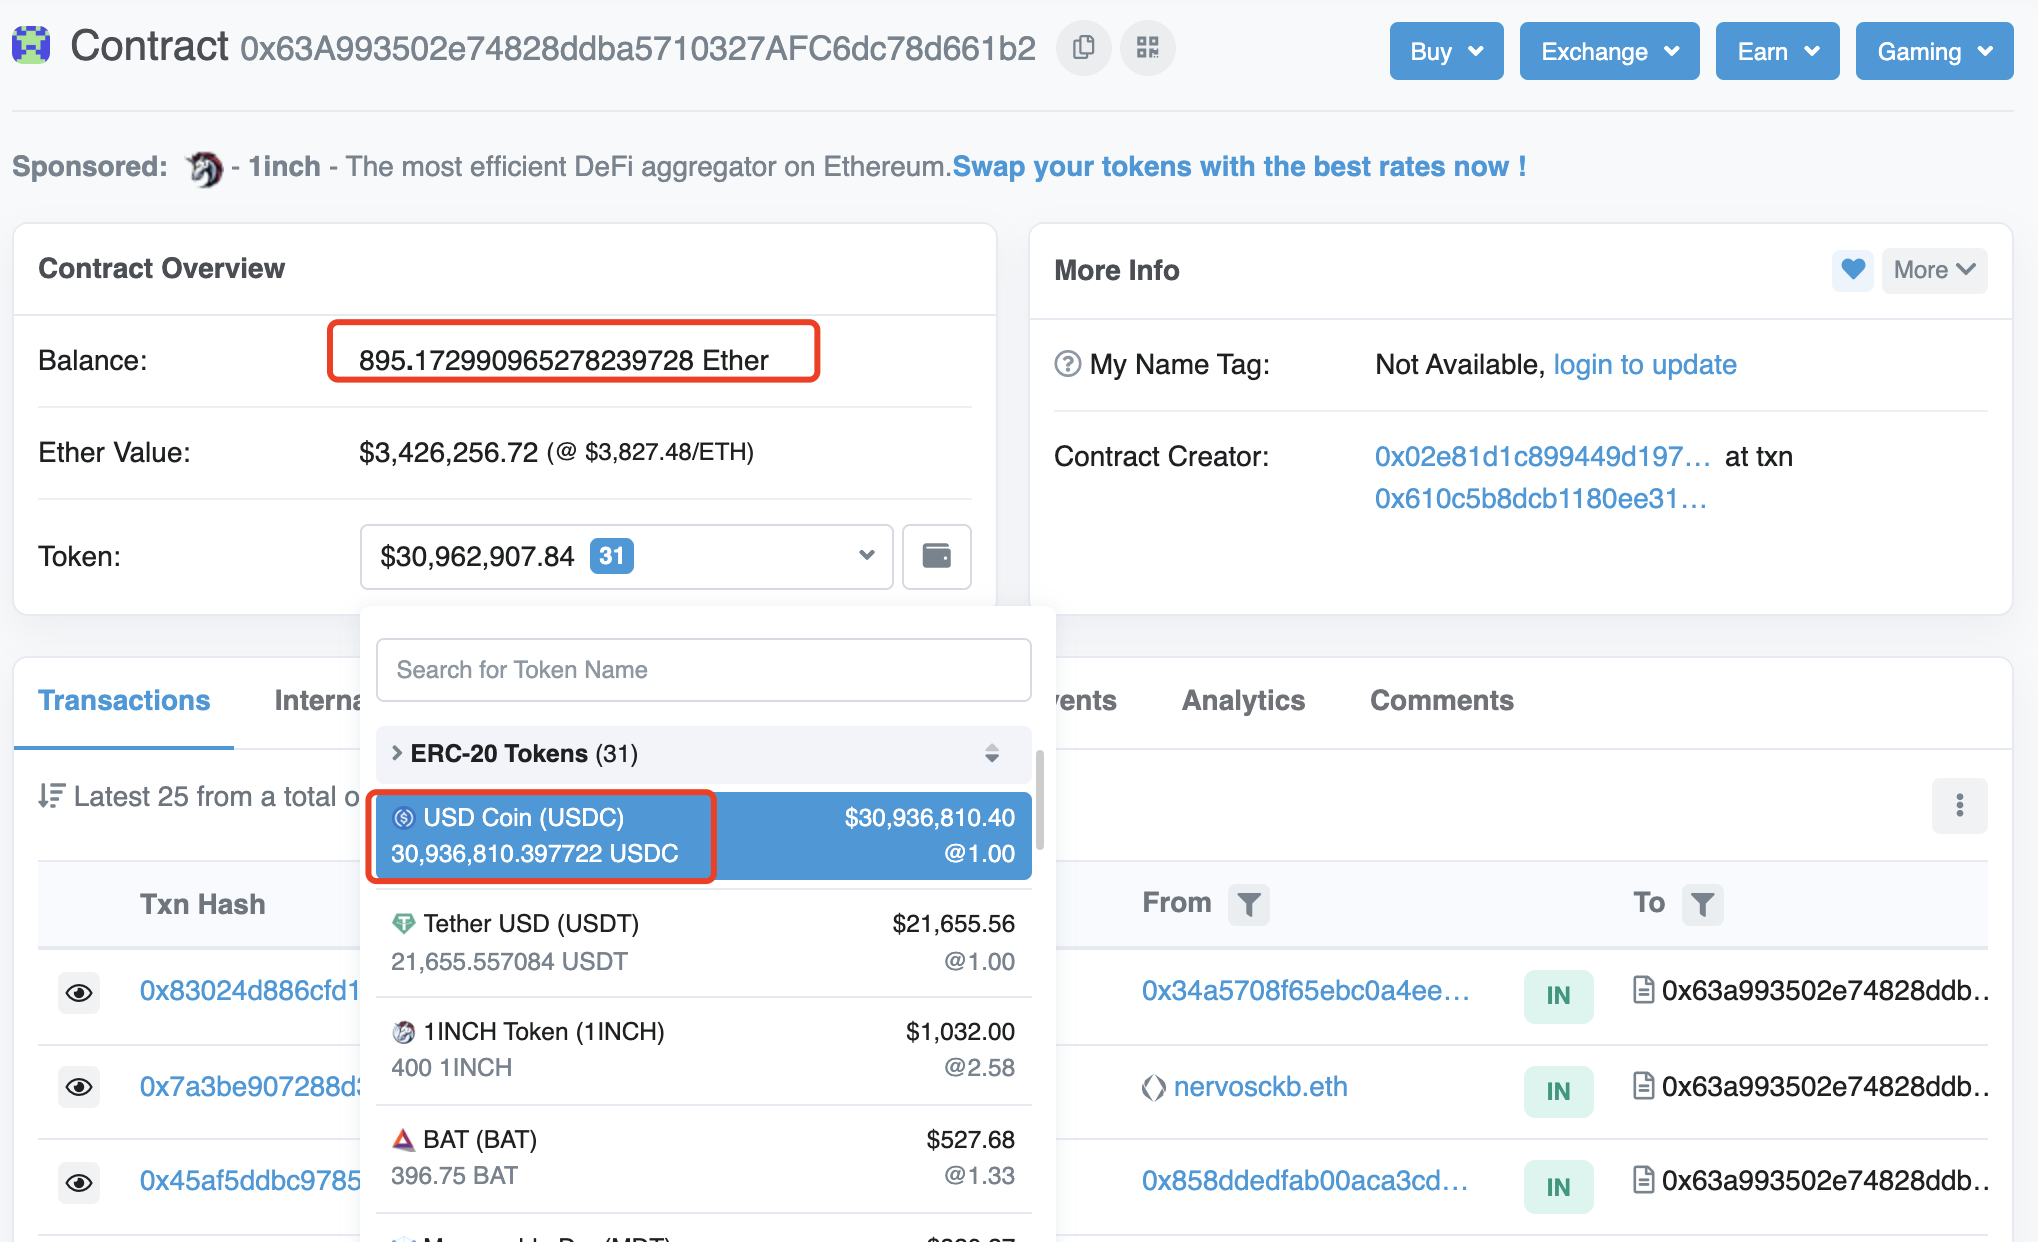The height and width of the screenshot is (1242, 2038).
Task: Toggle eye preview for transaction 0x45af5ddbc9785
Action: pos(79,1183)
